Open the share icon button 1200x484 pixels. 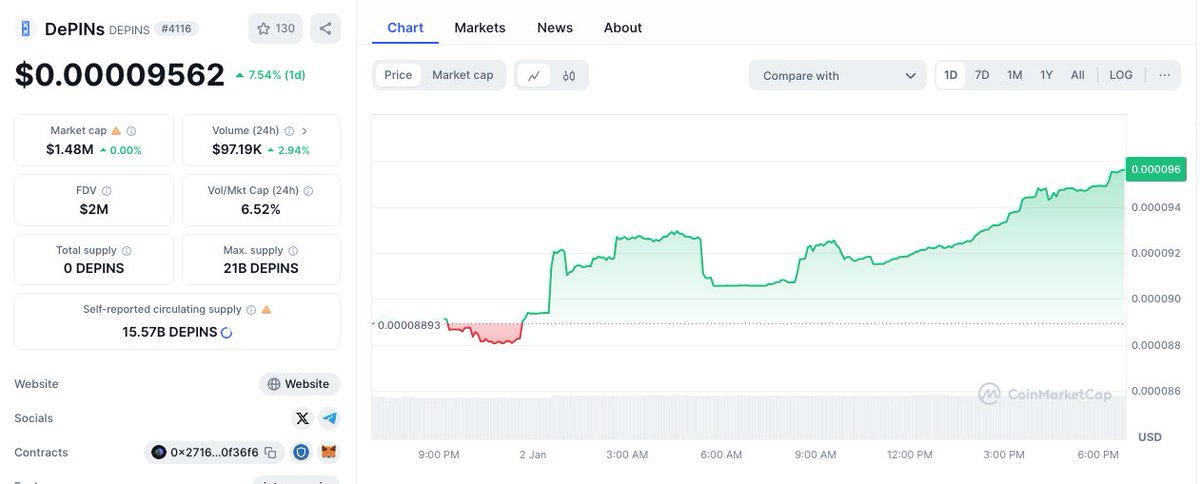coord(325,28)
